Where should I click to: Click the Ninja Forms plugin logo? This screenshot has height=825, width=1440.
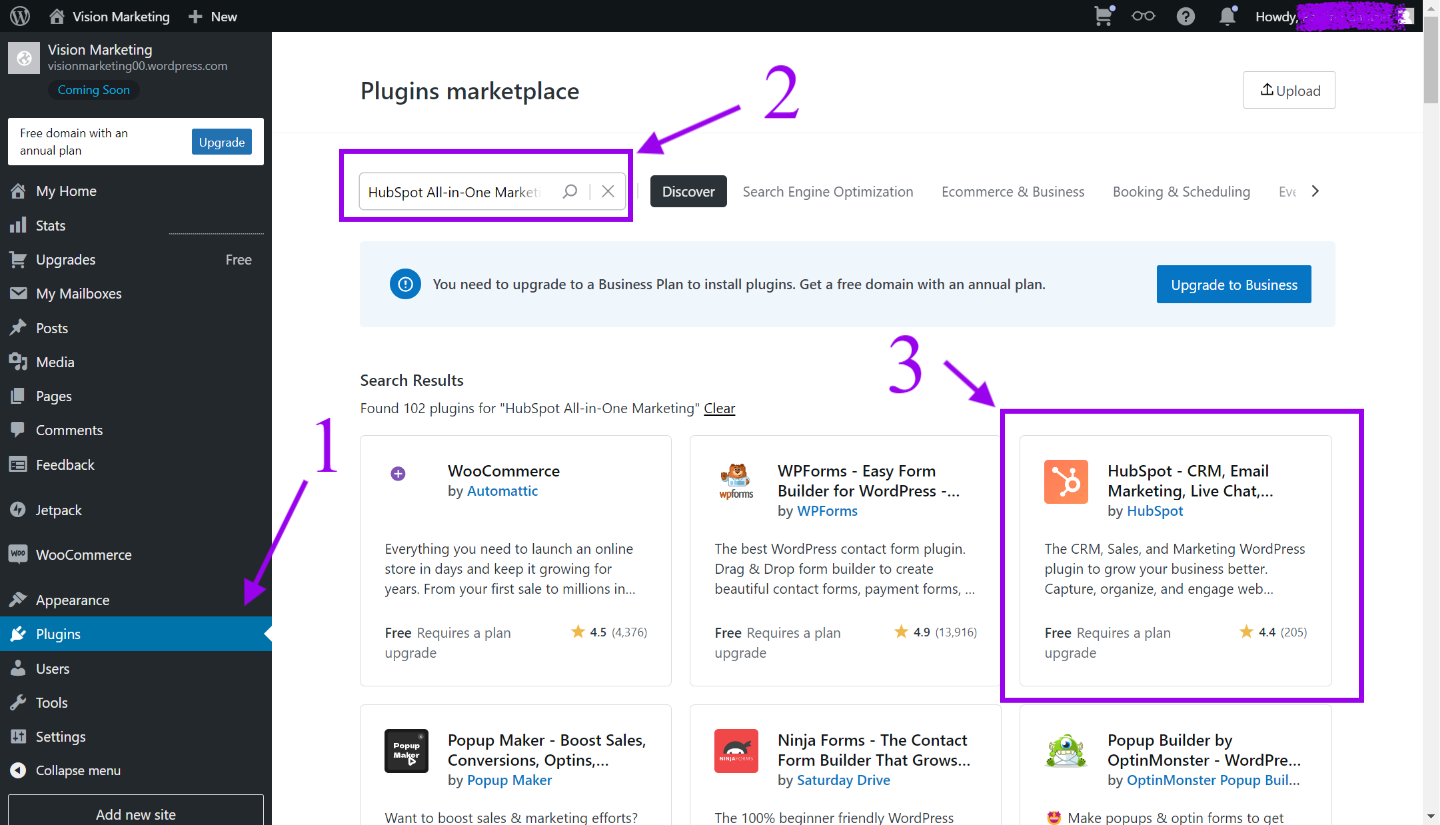tap(736, 751)
